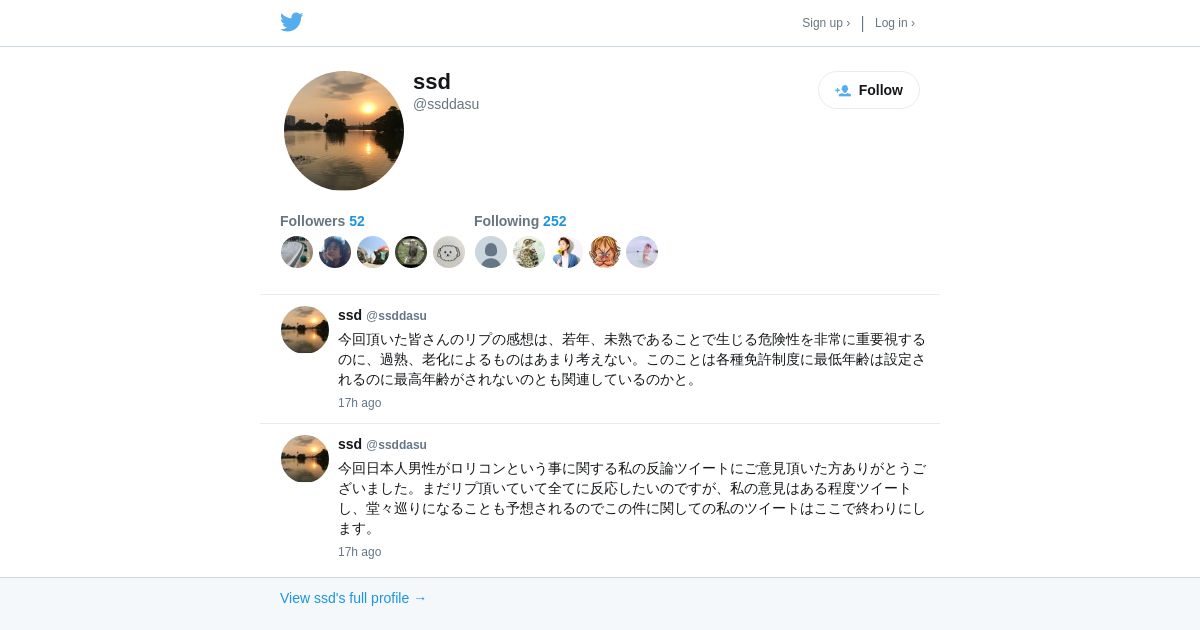Viewport: 1200px width, 630px height.
Task: Select the orange-haired following avatar
Action: pos(605,252)
